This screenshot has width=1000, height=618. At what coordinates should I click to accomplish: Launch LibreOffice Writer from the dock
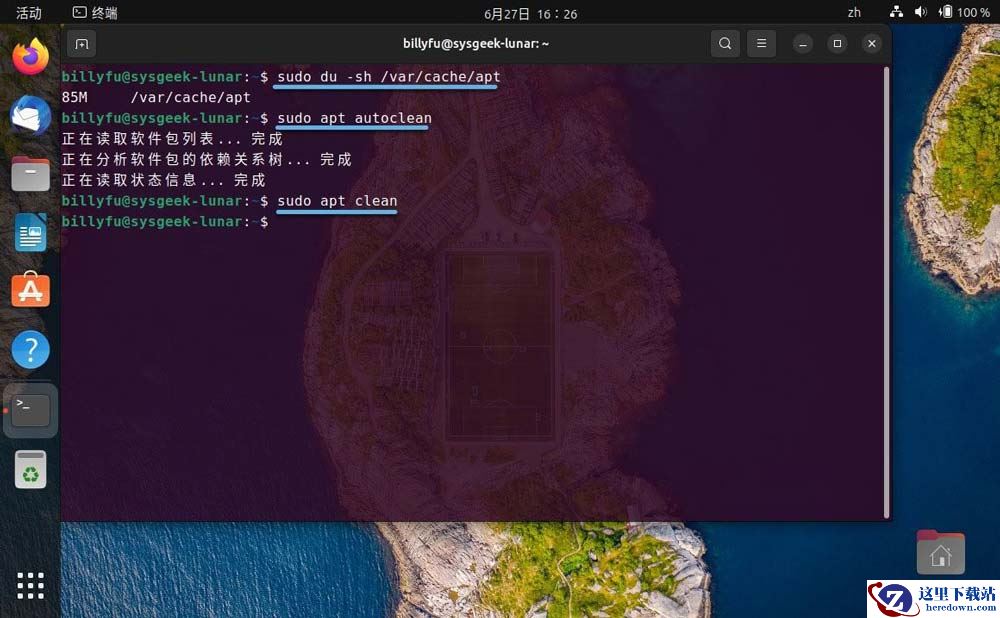31,232
